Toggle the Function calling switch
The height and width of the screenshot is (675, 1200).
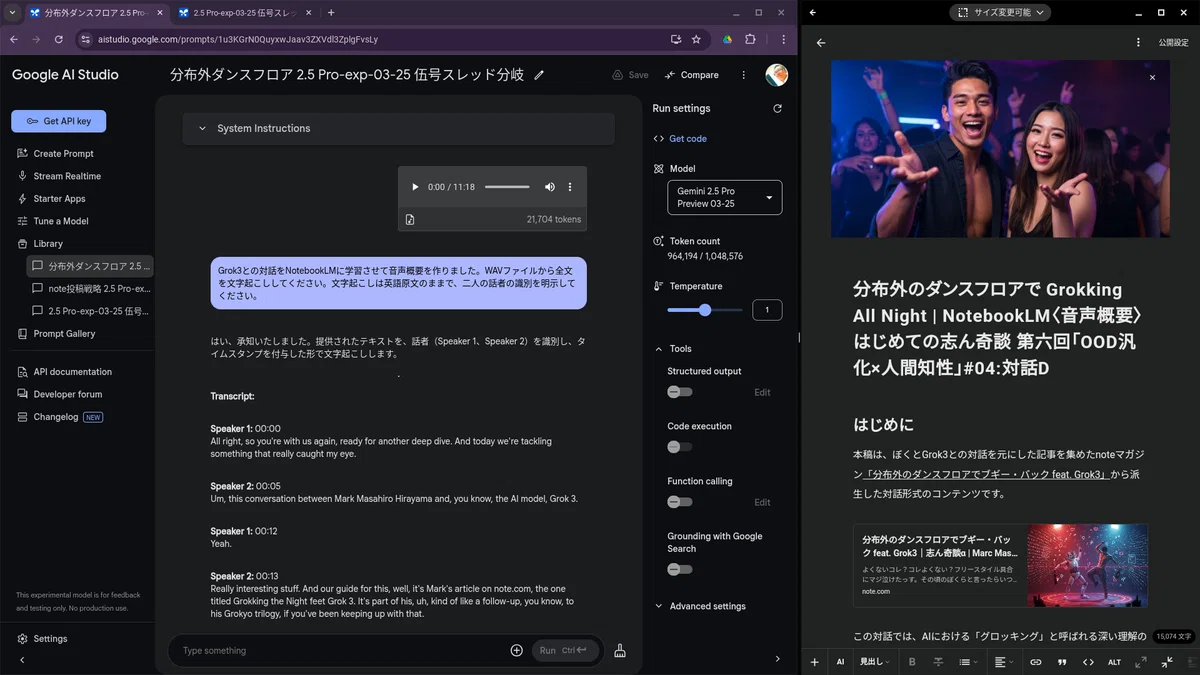680,502
